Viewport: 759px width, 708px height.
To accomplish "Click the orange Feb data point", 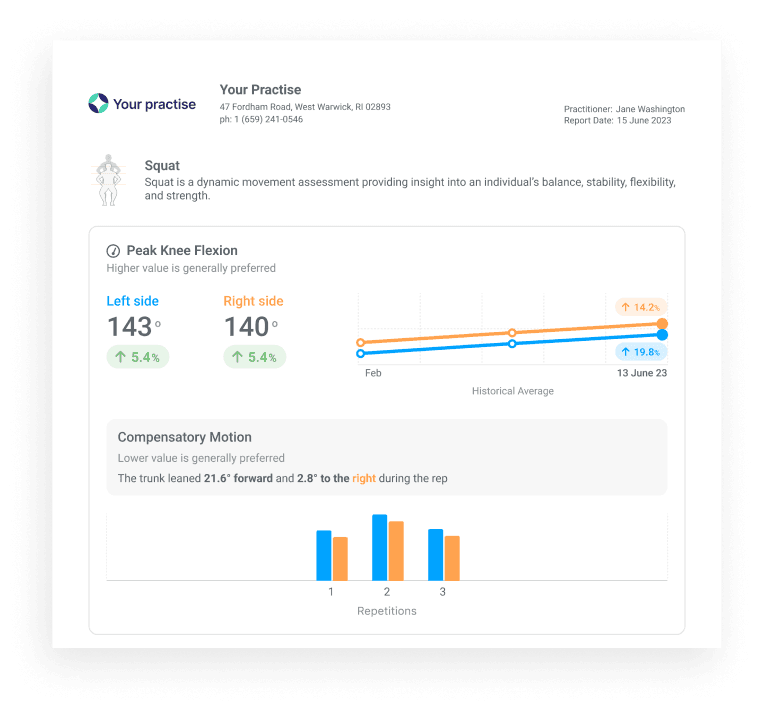I will (360, 343).
